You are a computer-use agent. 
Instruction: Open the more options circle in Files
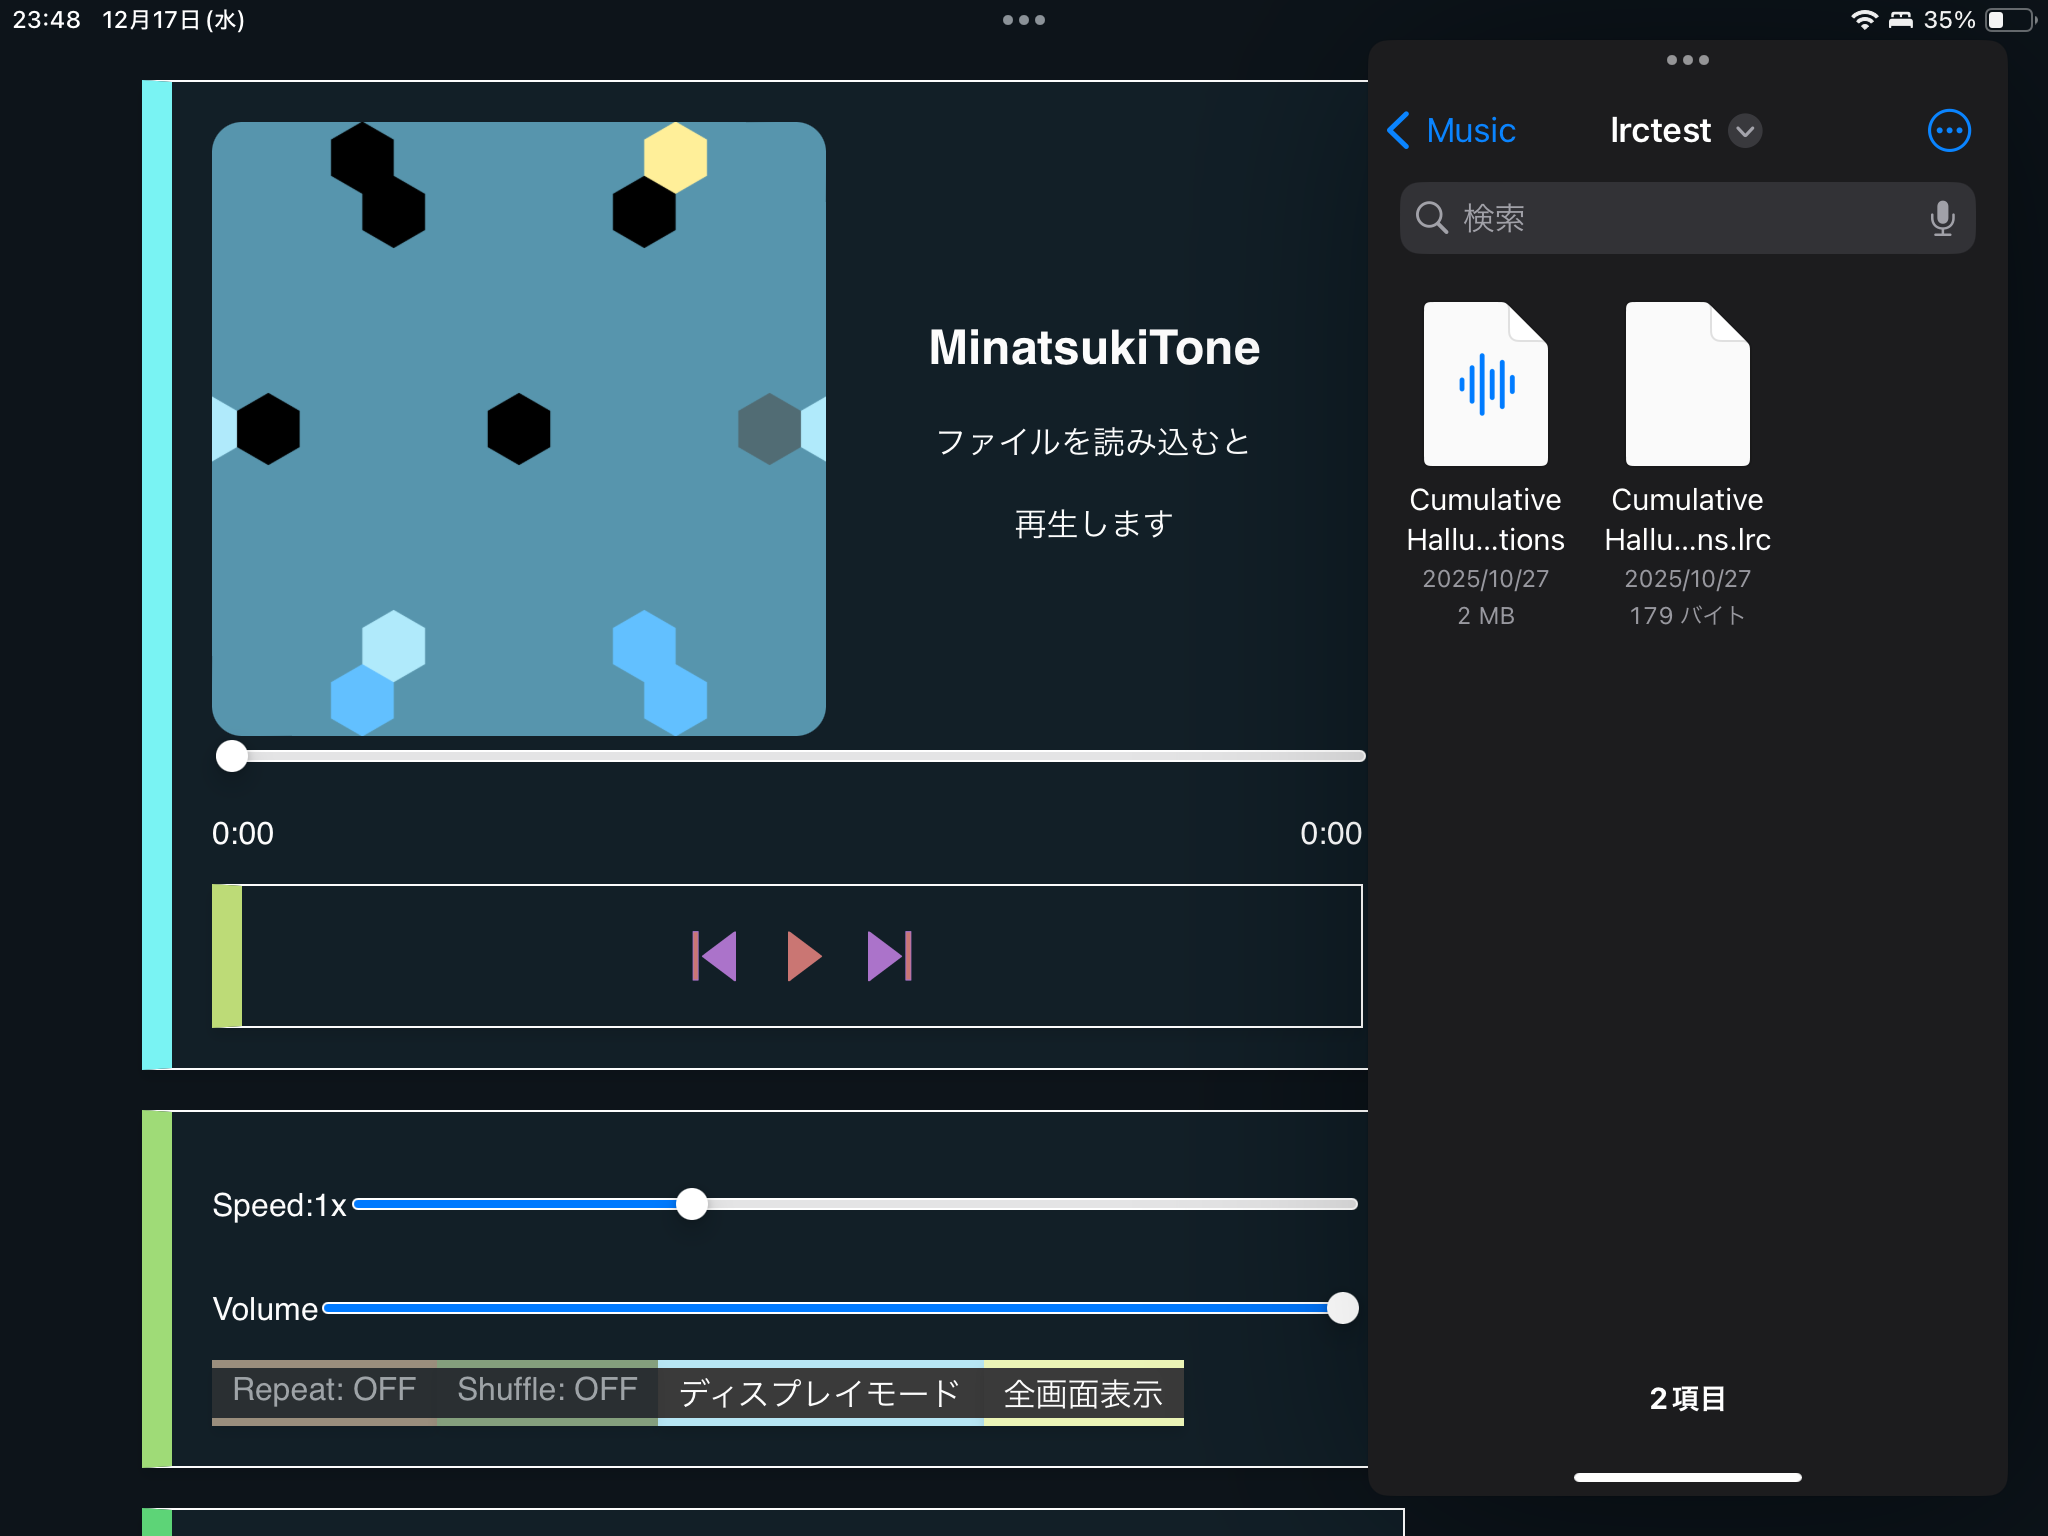pos(1948,130)
